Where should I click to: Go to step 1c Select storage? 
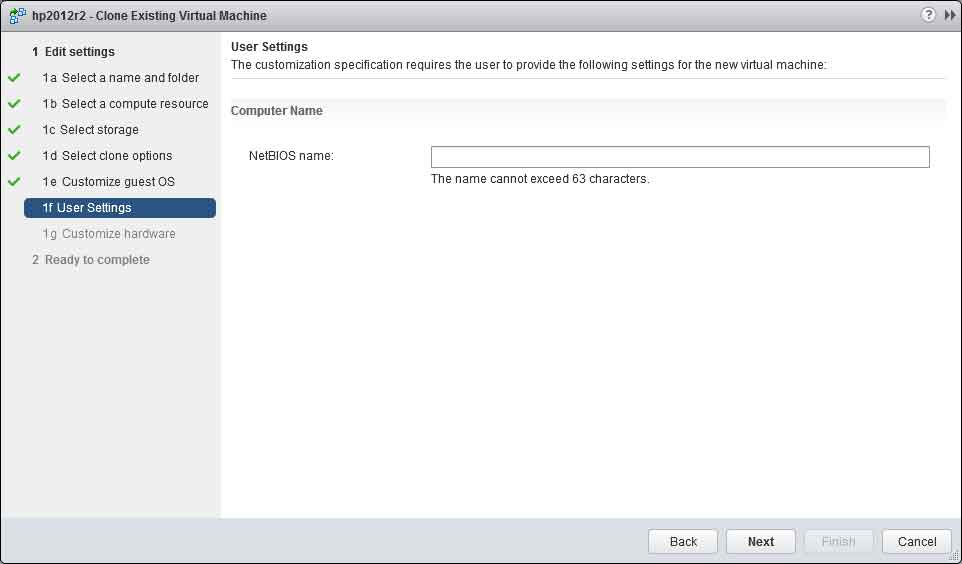90,129
